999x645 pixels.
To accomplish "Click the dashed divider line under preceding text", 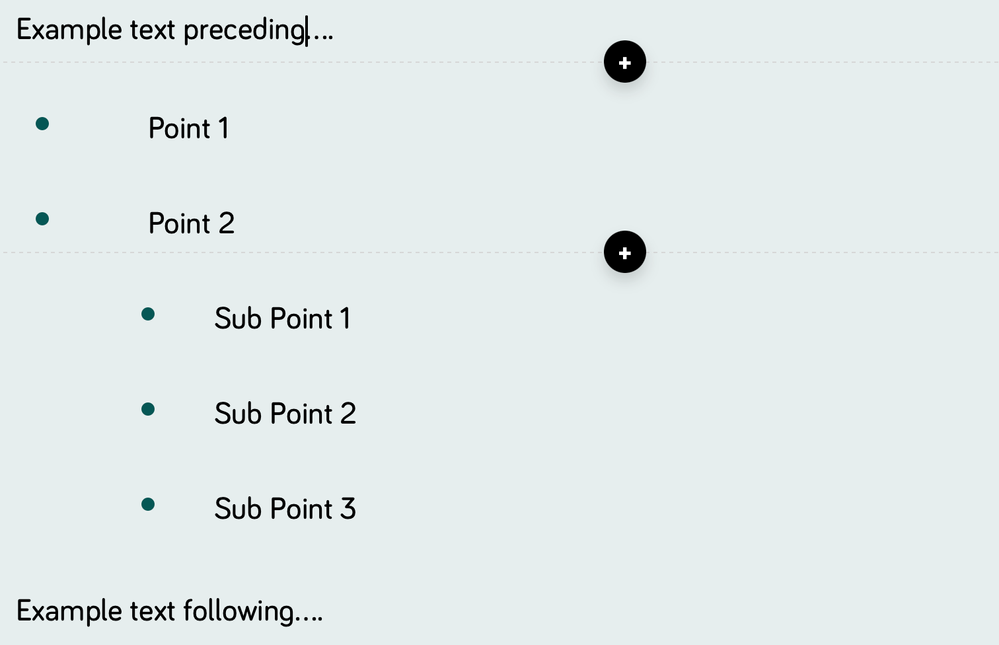I will point(300,62).
